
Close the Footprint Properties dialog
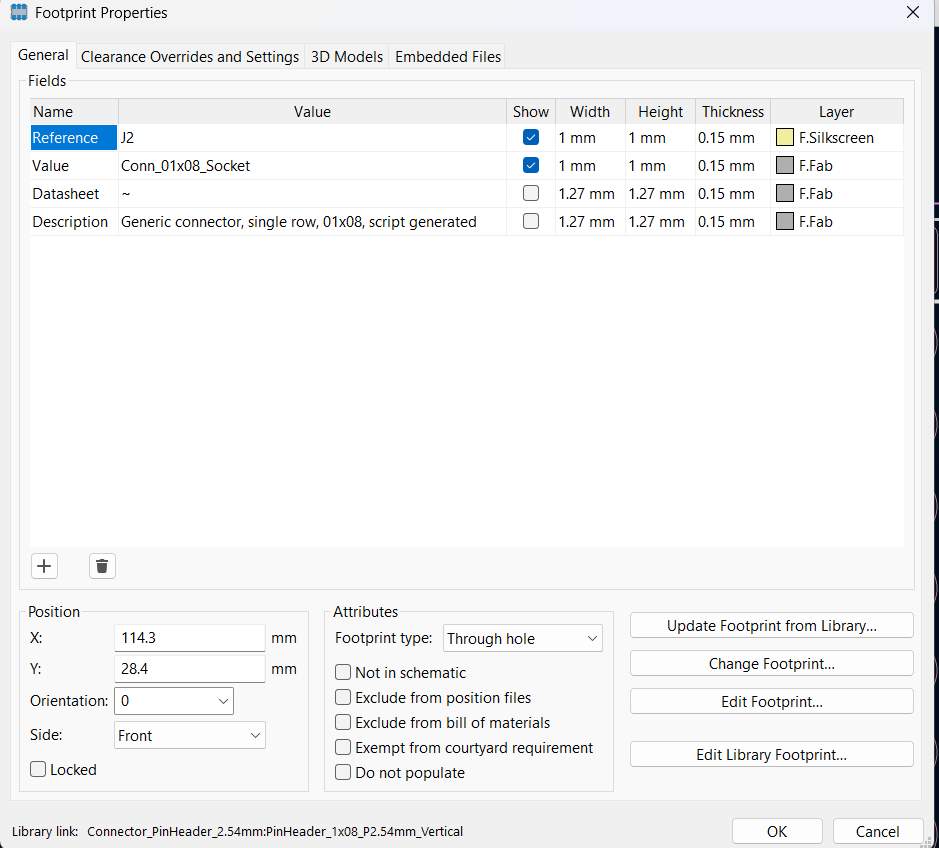click(x=912, y=12)
